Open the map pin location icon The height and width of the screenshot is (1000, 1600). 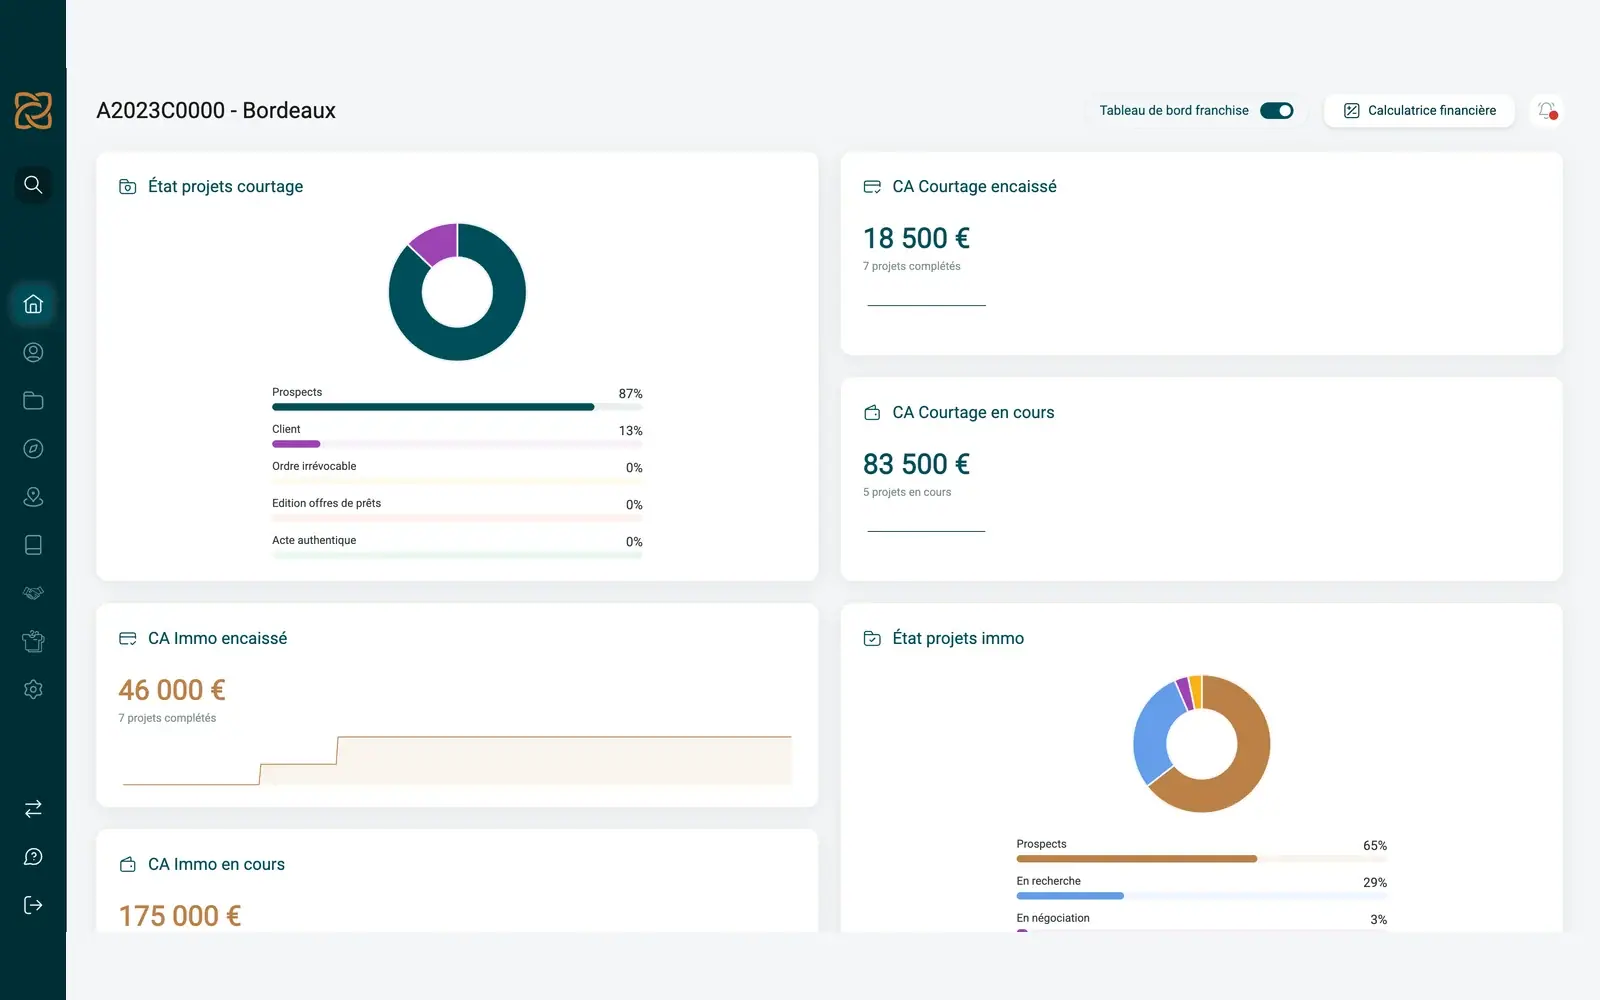[x=33, y=497]
